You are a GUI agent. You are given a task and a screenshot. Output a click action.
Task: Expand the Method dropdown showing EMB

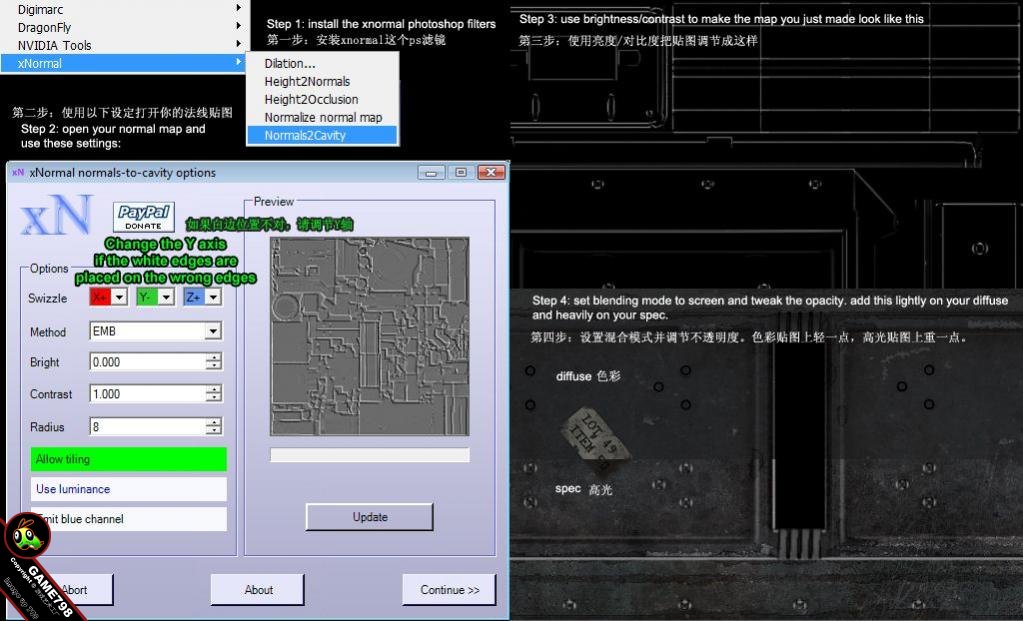pos(213,331)
